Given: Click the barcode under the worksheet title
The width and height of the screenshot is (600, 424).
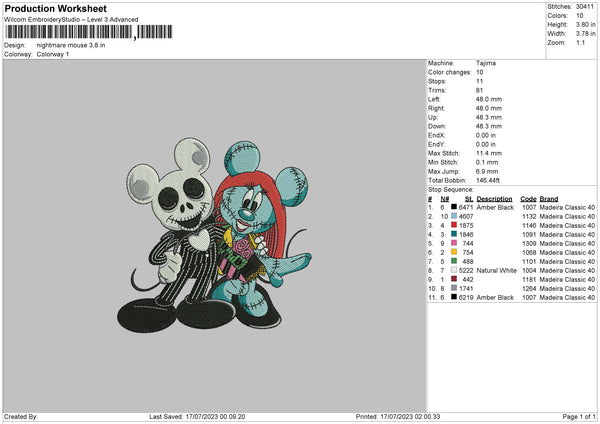Looking at the screenshot, I should (x=88, y=32).
